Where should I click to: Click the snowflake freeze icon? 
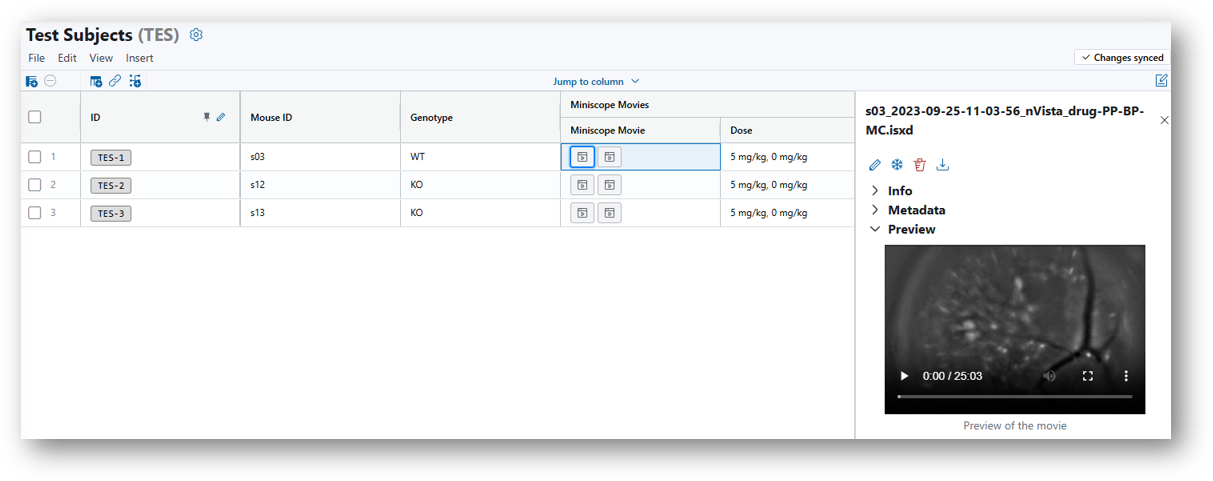tap(897, 165)
